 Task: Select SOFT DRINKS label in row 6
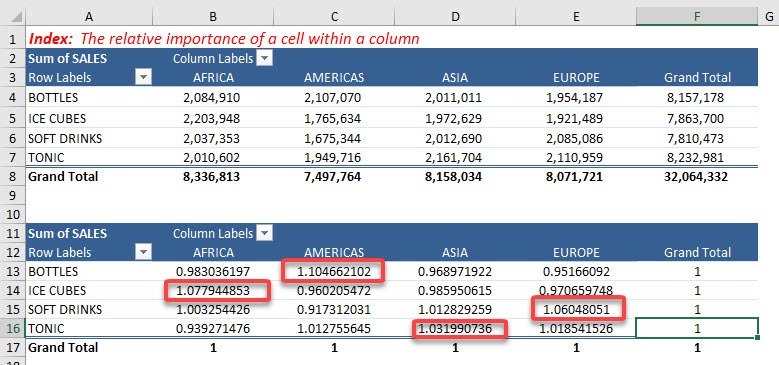[65, 139]
